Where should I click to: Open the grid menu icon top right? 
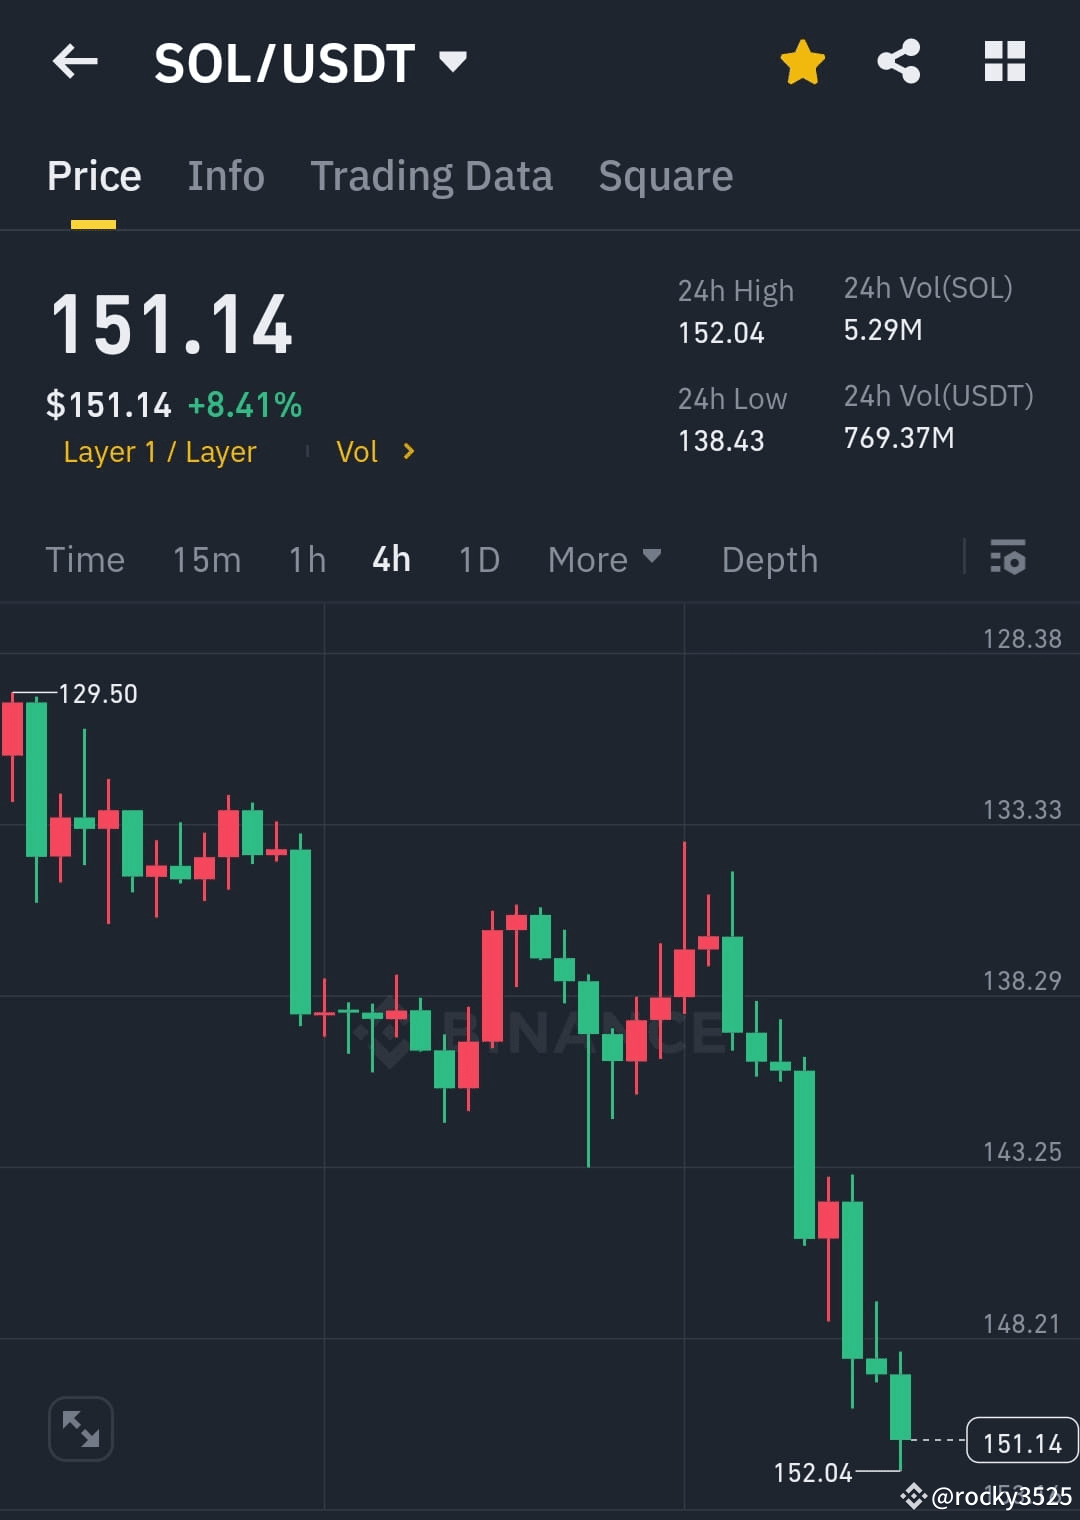tap(1004, 62)
